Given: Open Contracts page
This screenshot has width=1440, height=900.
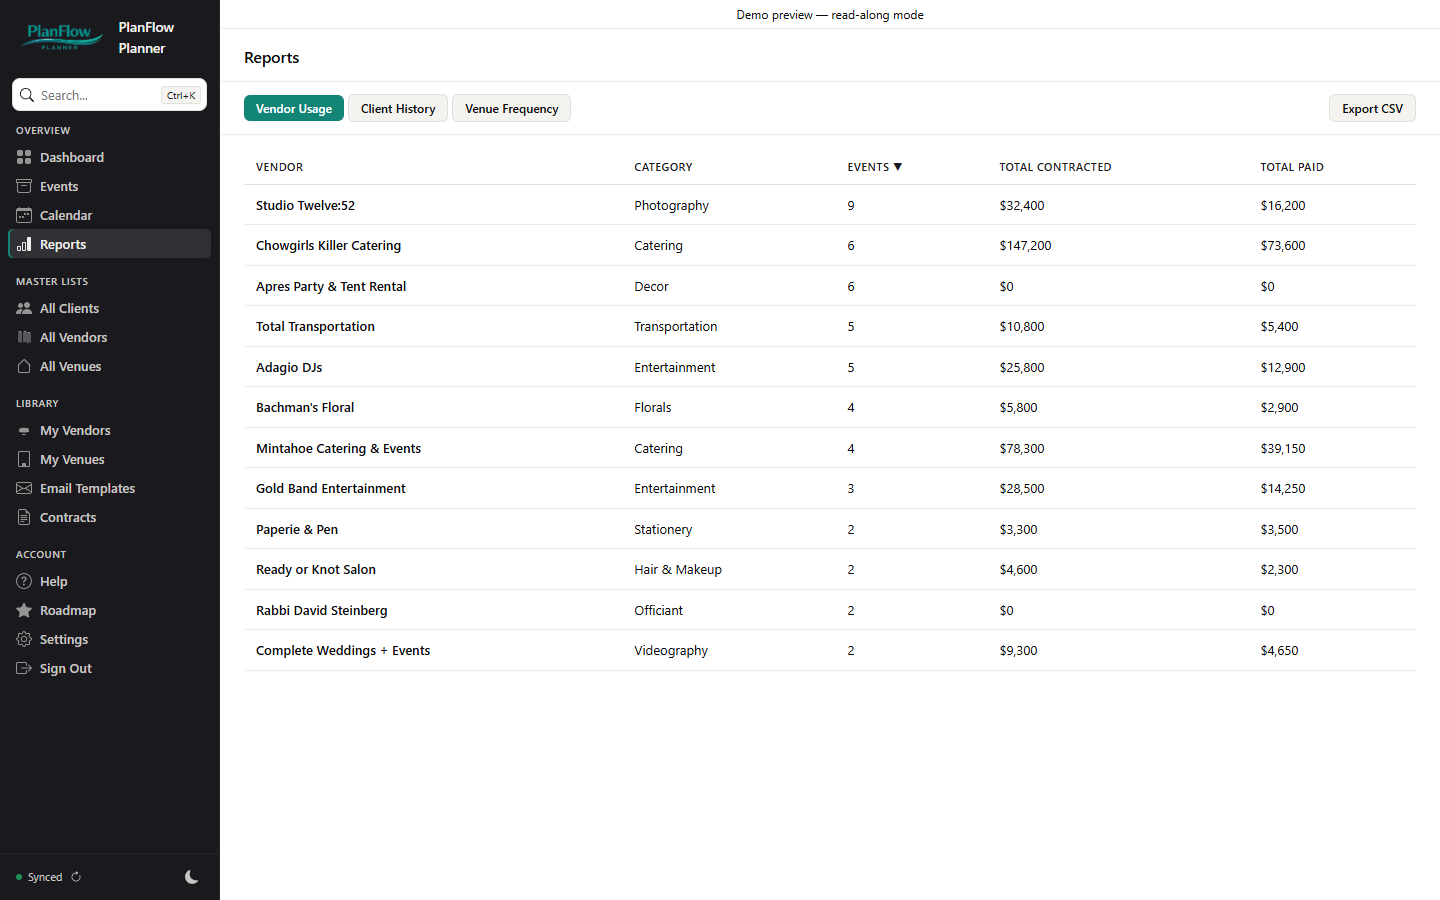Looking at the screenshot, I should (109, 517).
